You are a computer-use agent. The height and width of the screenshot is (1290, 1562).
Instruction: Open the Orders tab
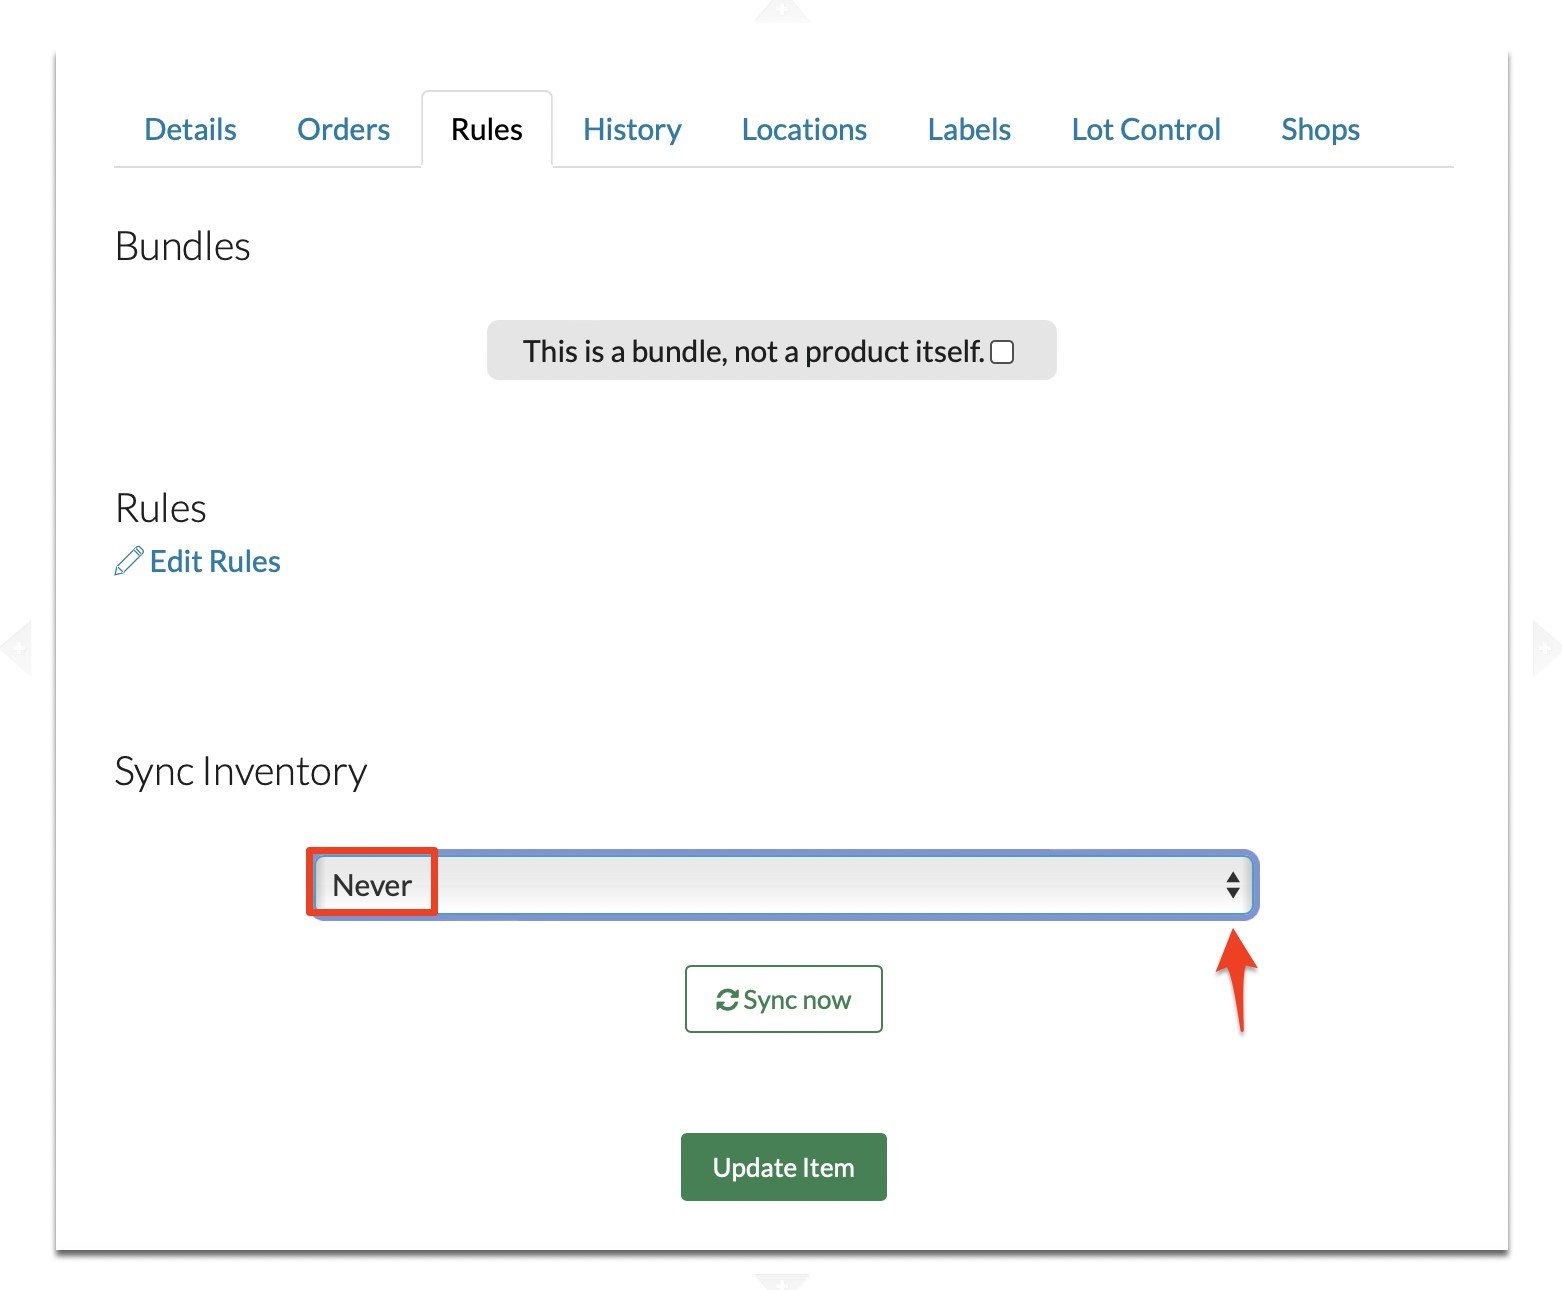tap(343, 129)
